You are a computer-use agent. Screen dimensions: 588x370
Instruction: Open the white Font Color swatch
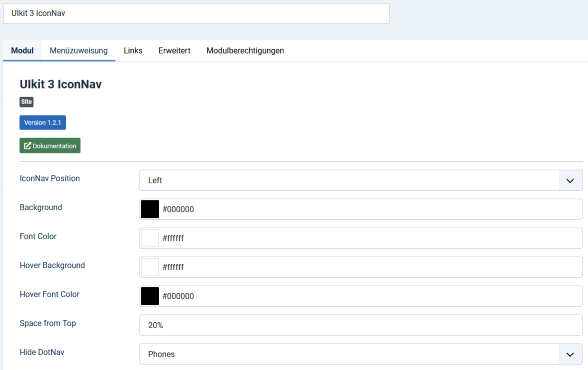(150, 238)
